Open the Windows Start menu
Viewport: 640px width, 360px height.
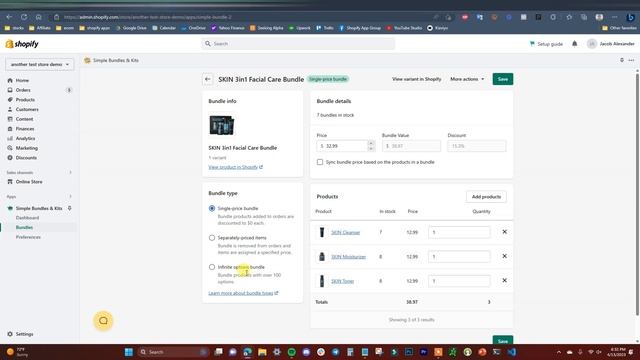tap(129, 352)
